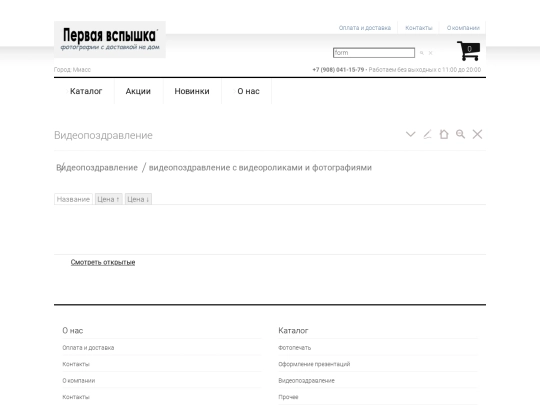
Task: Open footer link О компании
Action: [79, 381]
